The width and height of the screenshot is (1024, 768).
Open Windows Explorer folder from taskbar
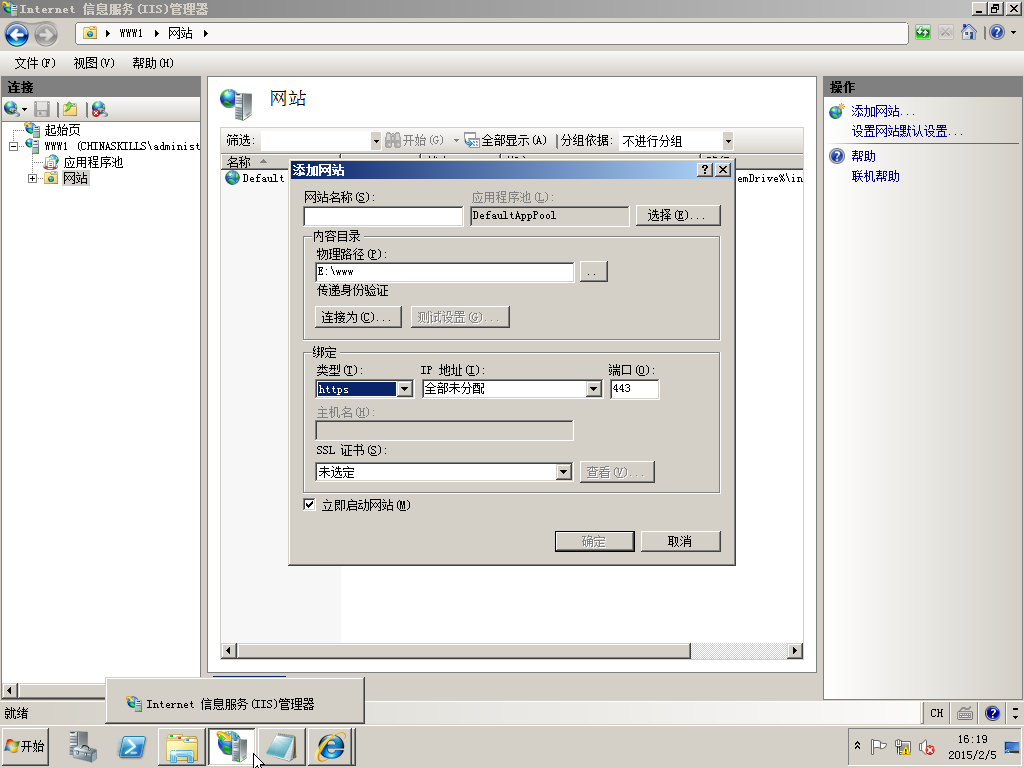point(182,747)
